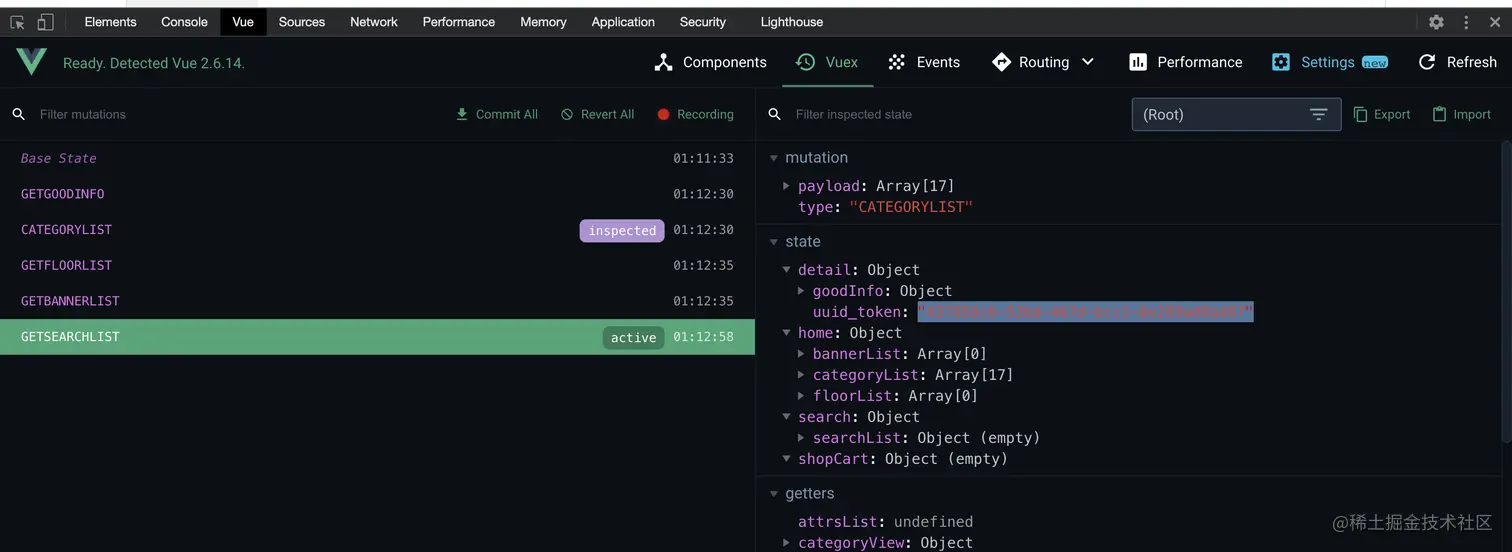1512x552 pixels.
Task: Click Revert All button
Action: click(x=598, y=114)
